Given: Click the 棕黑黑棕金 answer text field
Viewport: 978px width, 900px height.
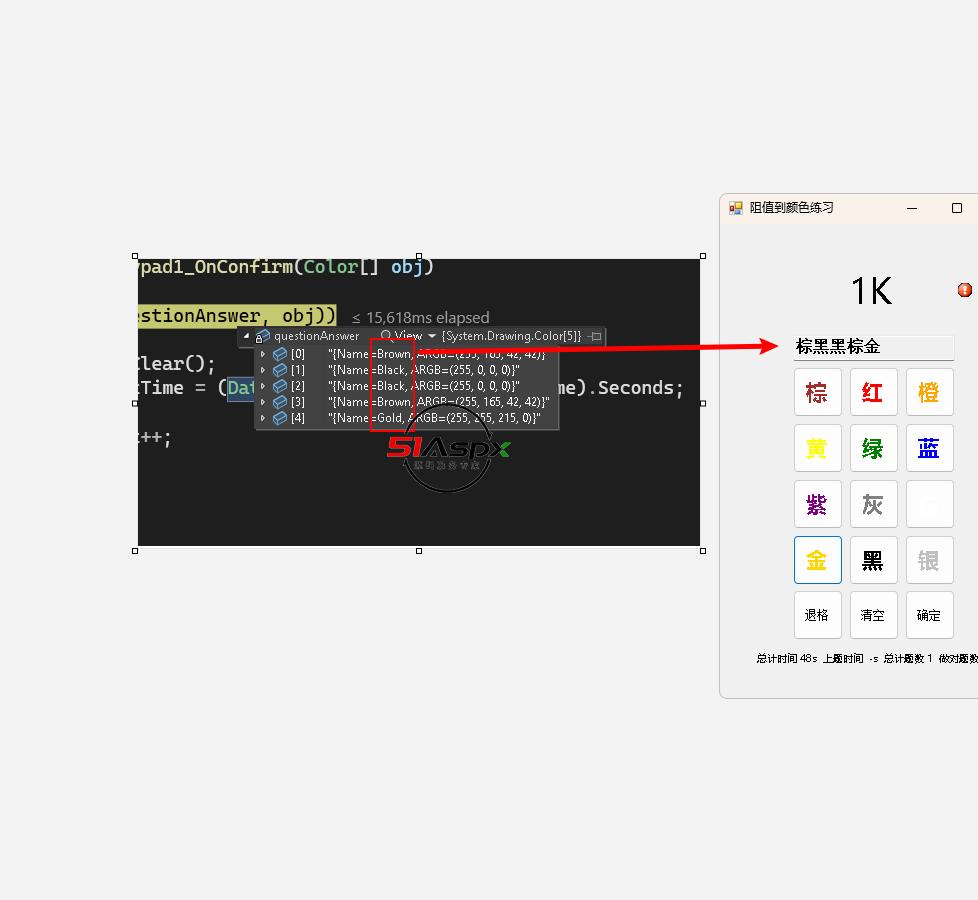Looking at the screenshot, I should 873,347.
